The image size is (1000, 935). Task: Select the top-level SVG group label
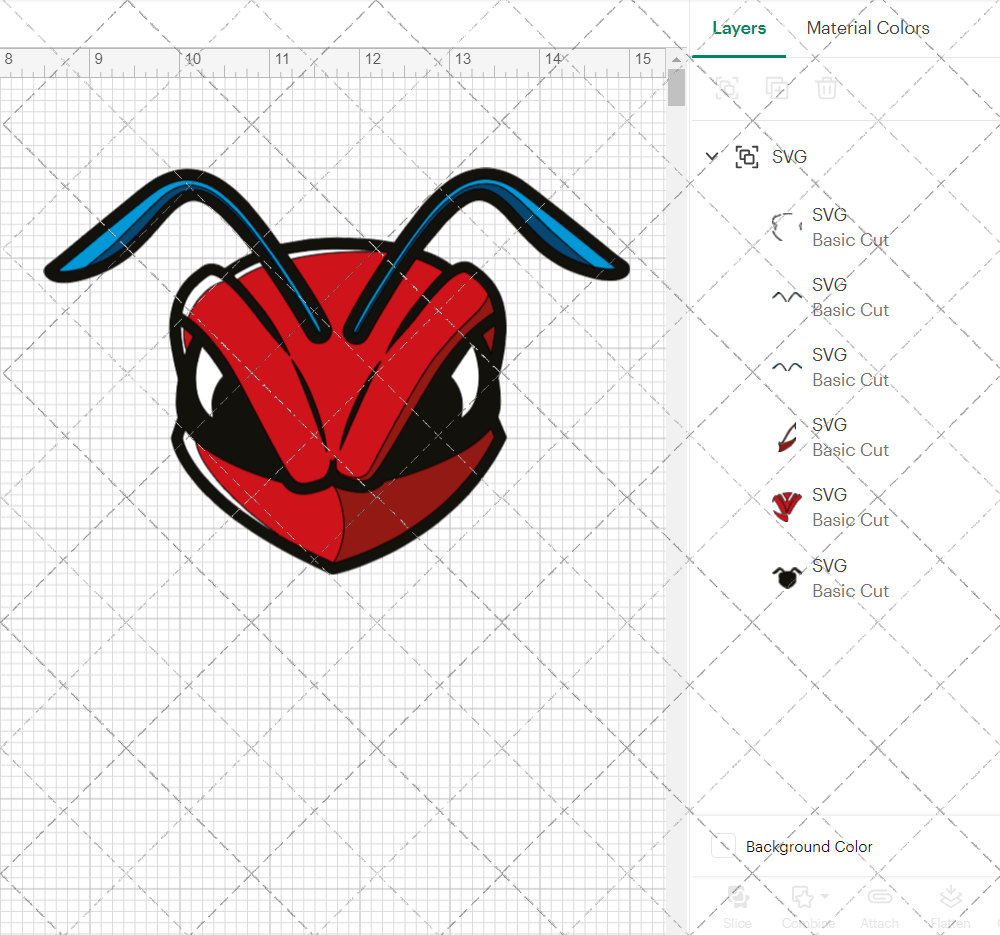(789, 157)
